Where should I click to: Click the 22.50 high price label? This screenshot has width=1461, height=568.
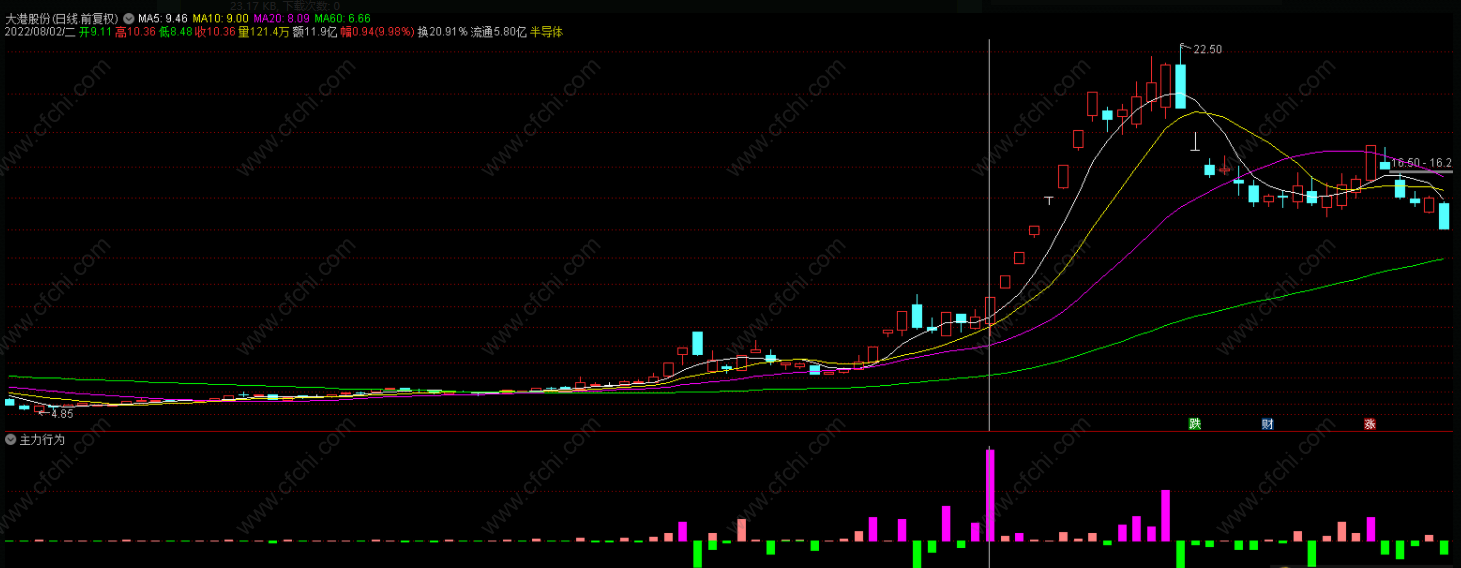tap(1208, 49)
